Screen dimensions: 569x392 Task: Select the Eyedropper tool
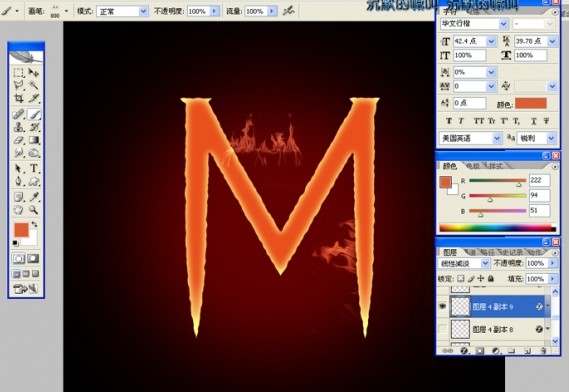tap(34, 197)
